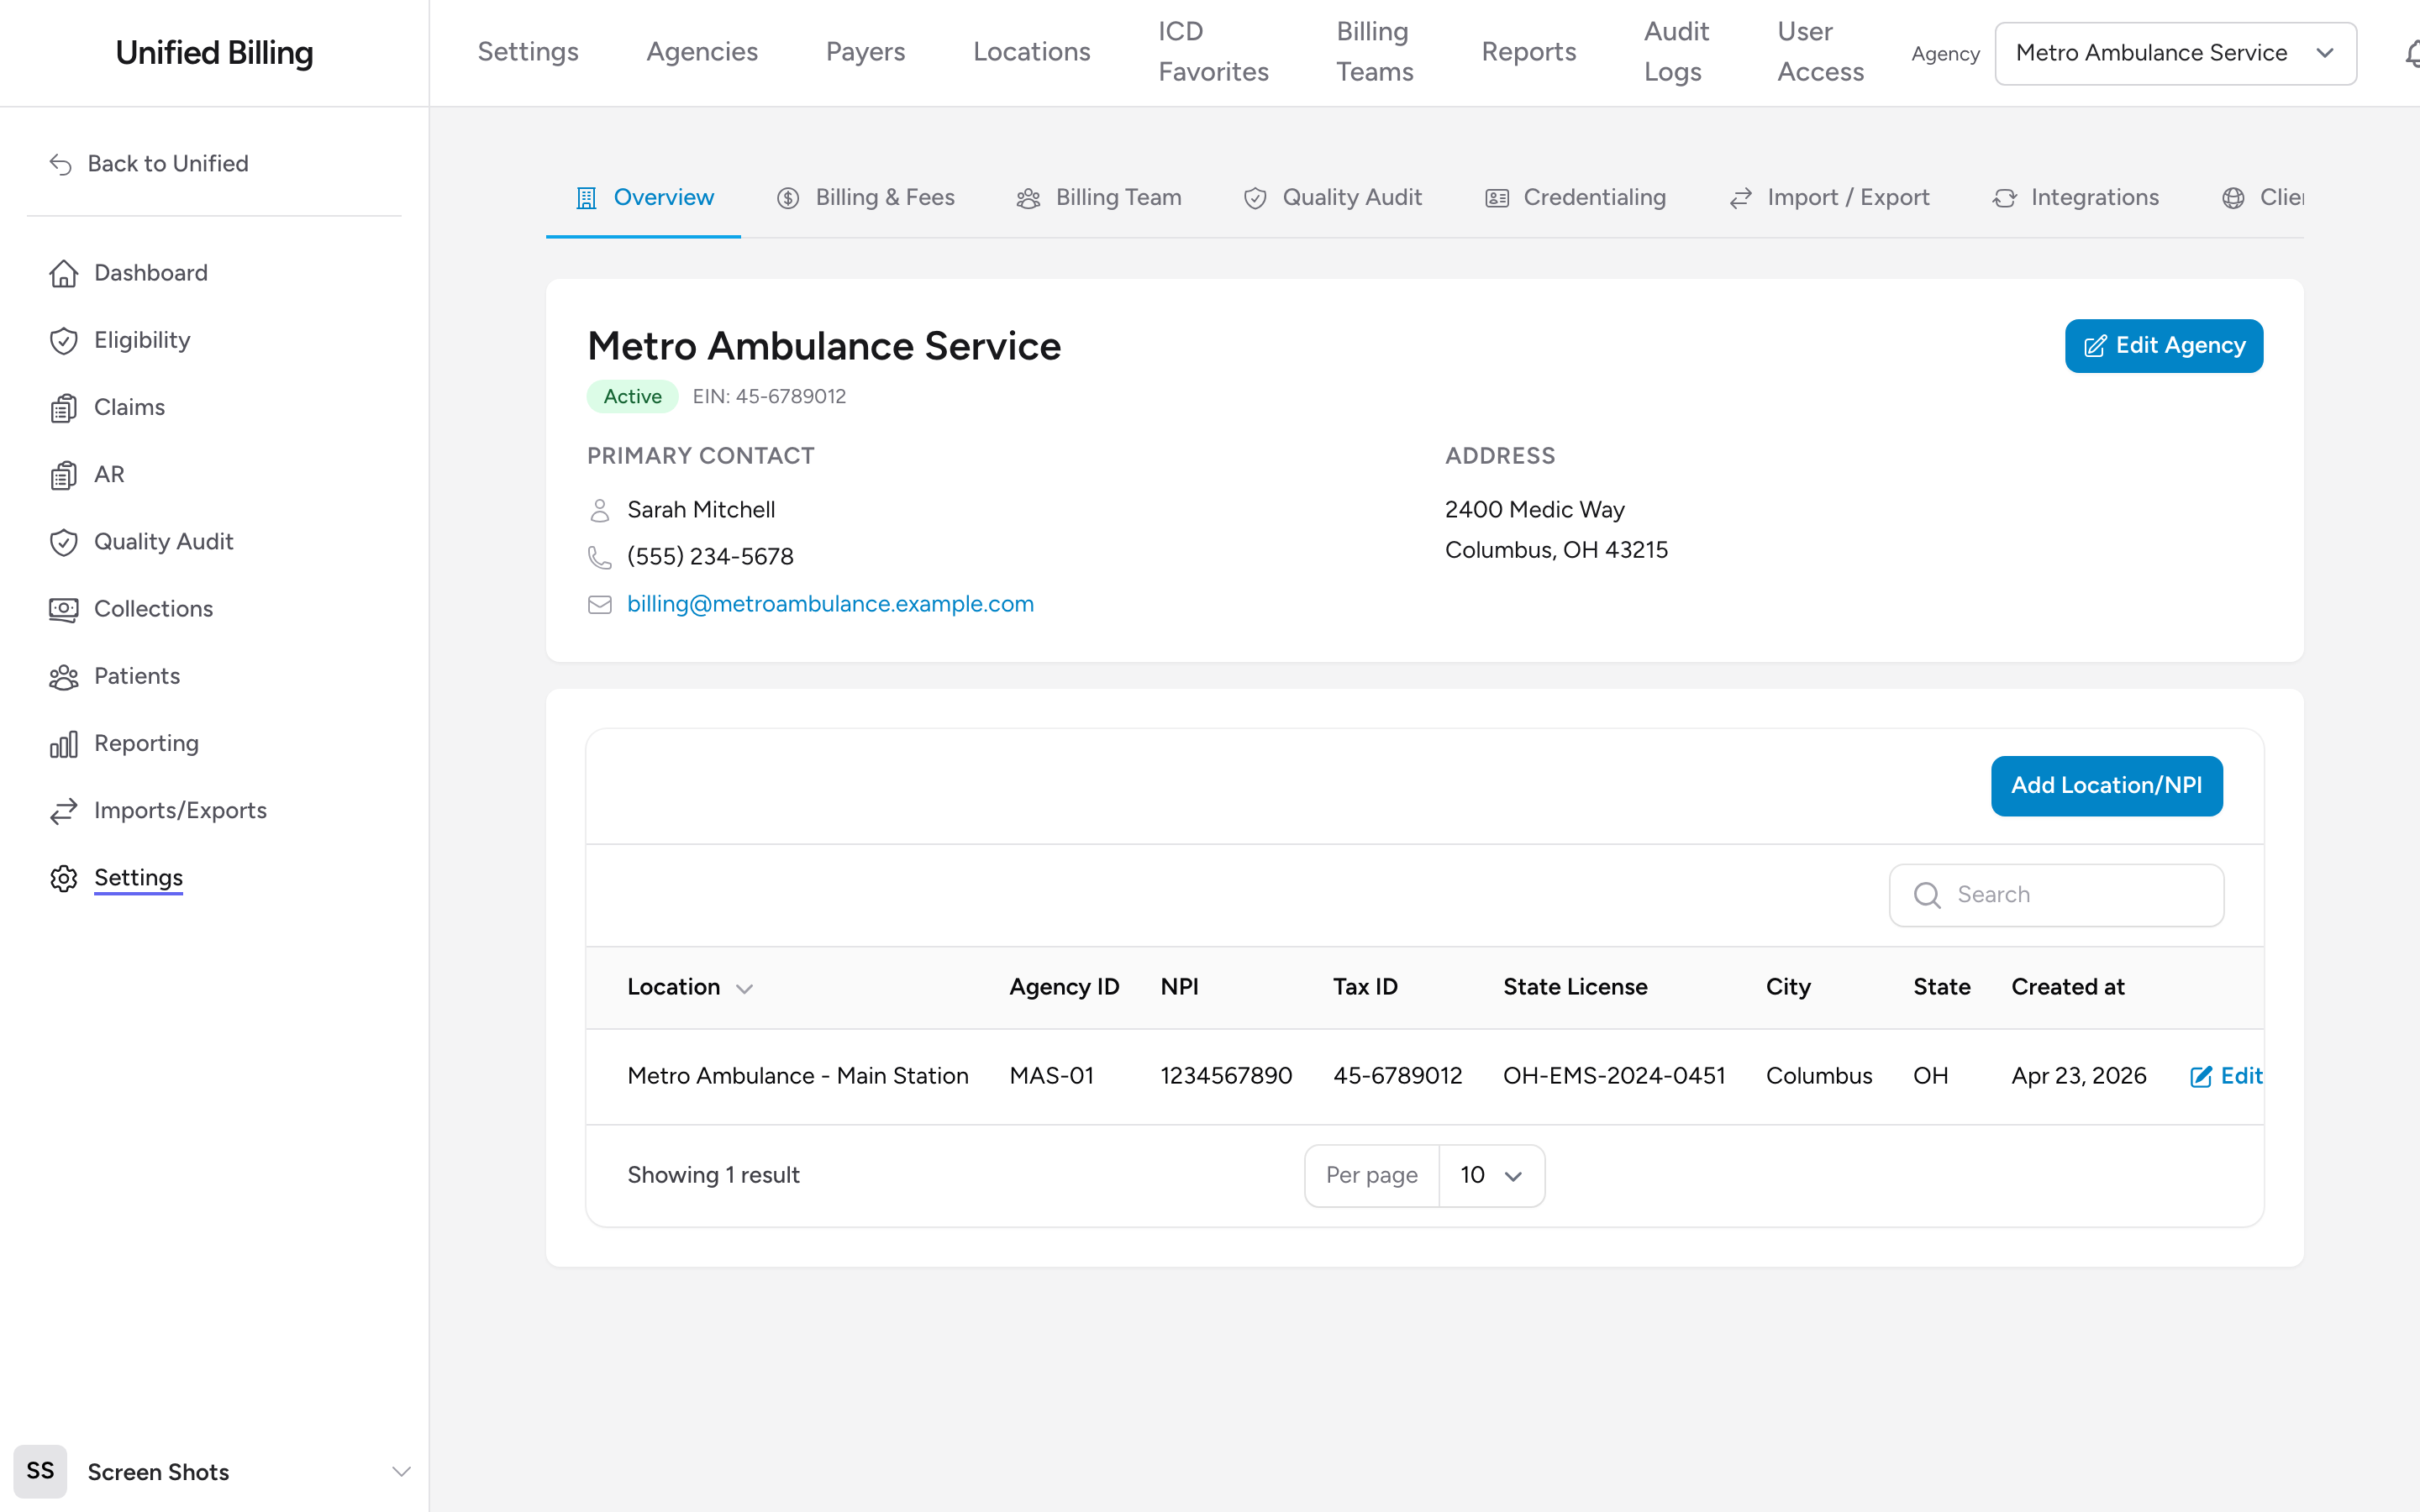Image resolution: width=2420 pixels, height=1512 pixels.
Task: Open Agencies in the top navigation
Action: pyautogui.click(x=702, y=52)
